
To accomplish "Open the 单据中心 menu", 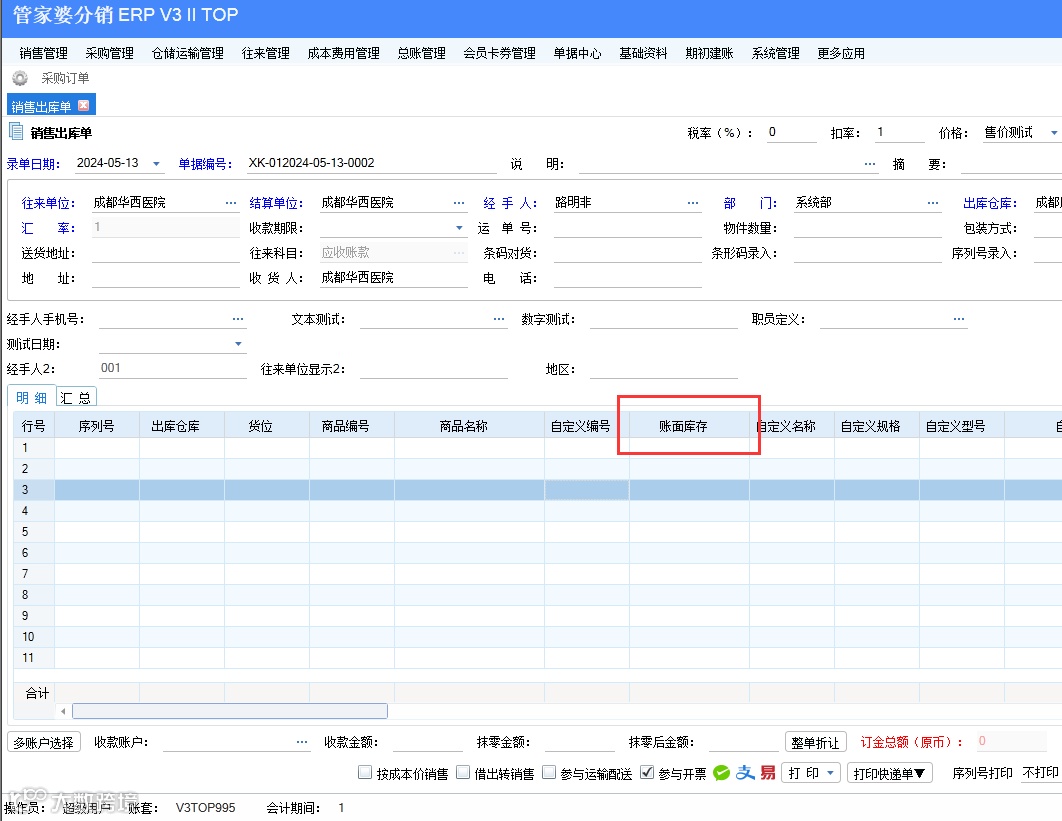I will 577,54.
